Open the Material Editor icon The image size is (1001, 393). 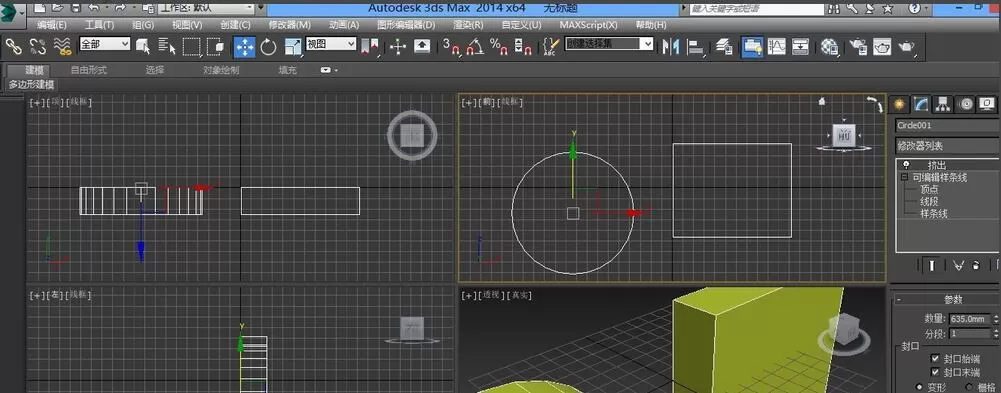click(x=829, y=47)
